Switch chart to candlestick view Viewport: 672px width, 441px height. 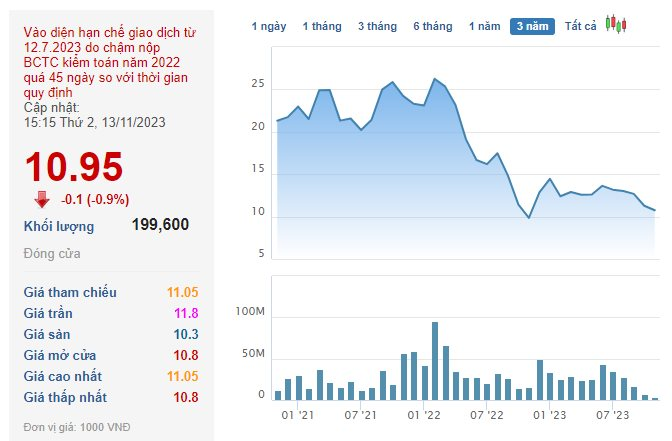tap(615, 25)
